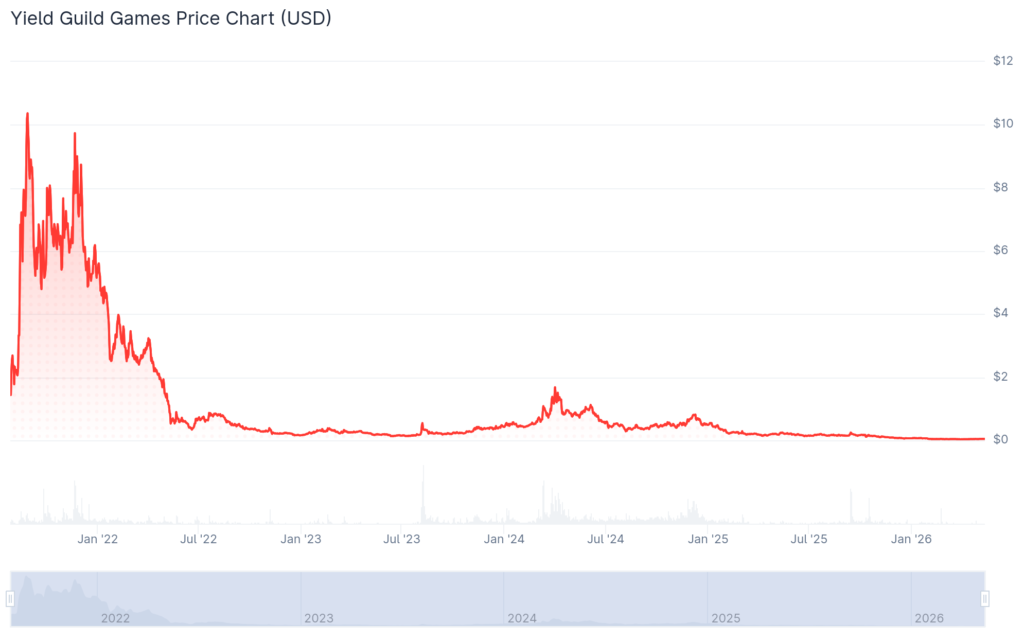Click the Jul '22 date label

click(199, 539)
